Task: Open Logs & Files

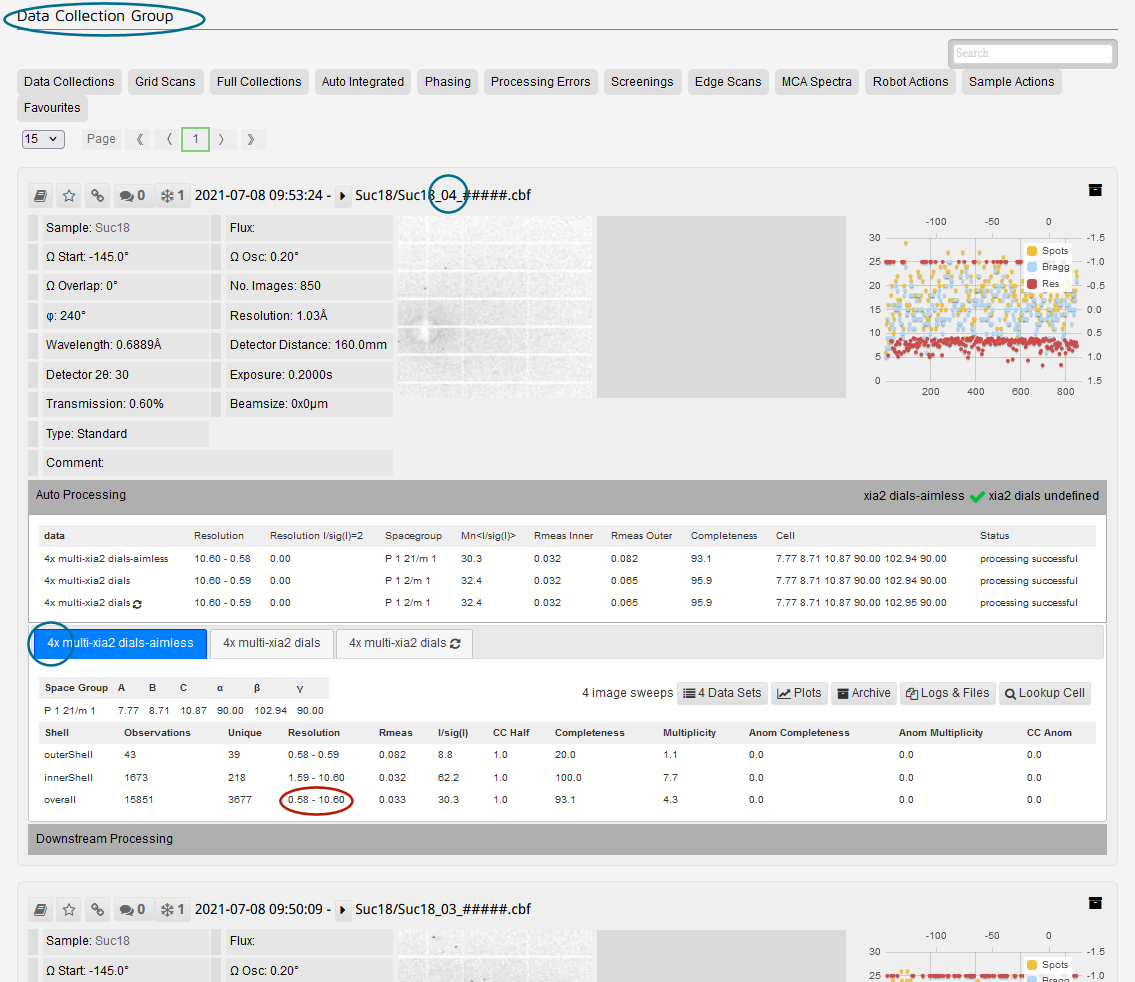Action: coord(947,693)
